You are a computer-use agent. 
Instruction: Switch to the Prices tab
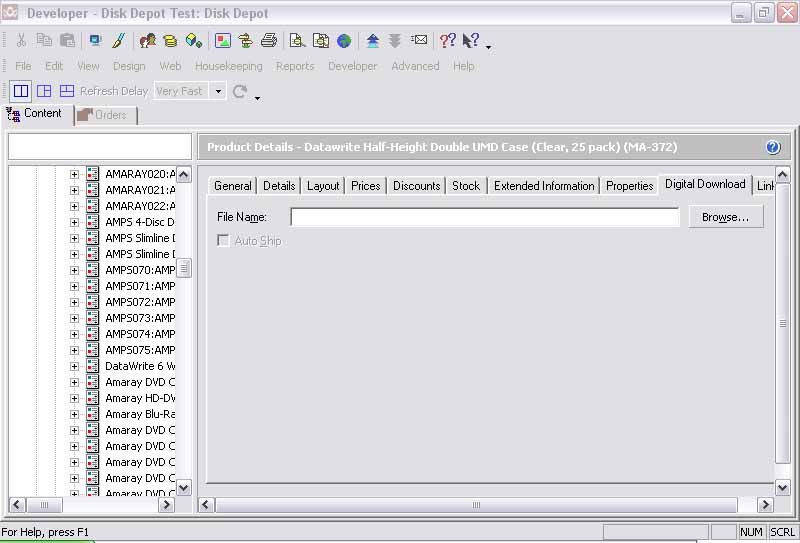365,185
